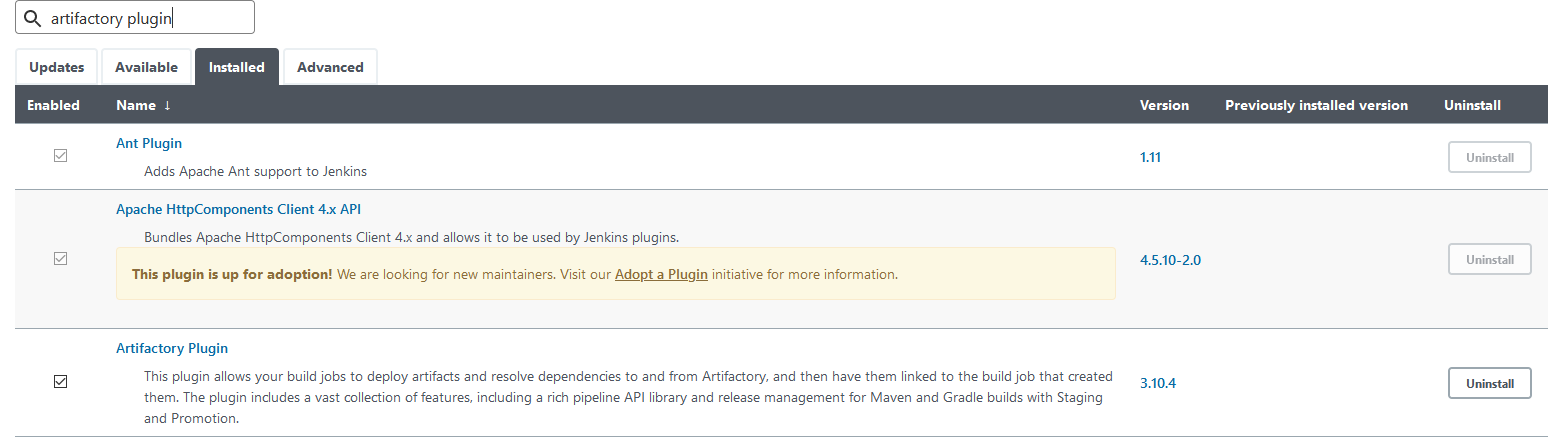Viewport: 1555px width, 439px height.
Task: Switch to the Updates tab
Action: click(x=57, y=67)
